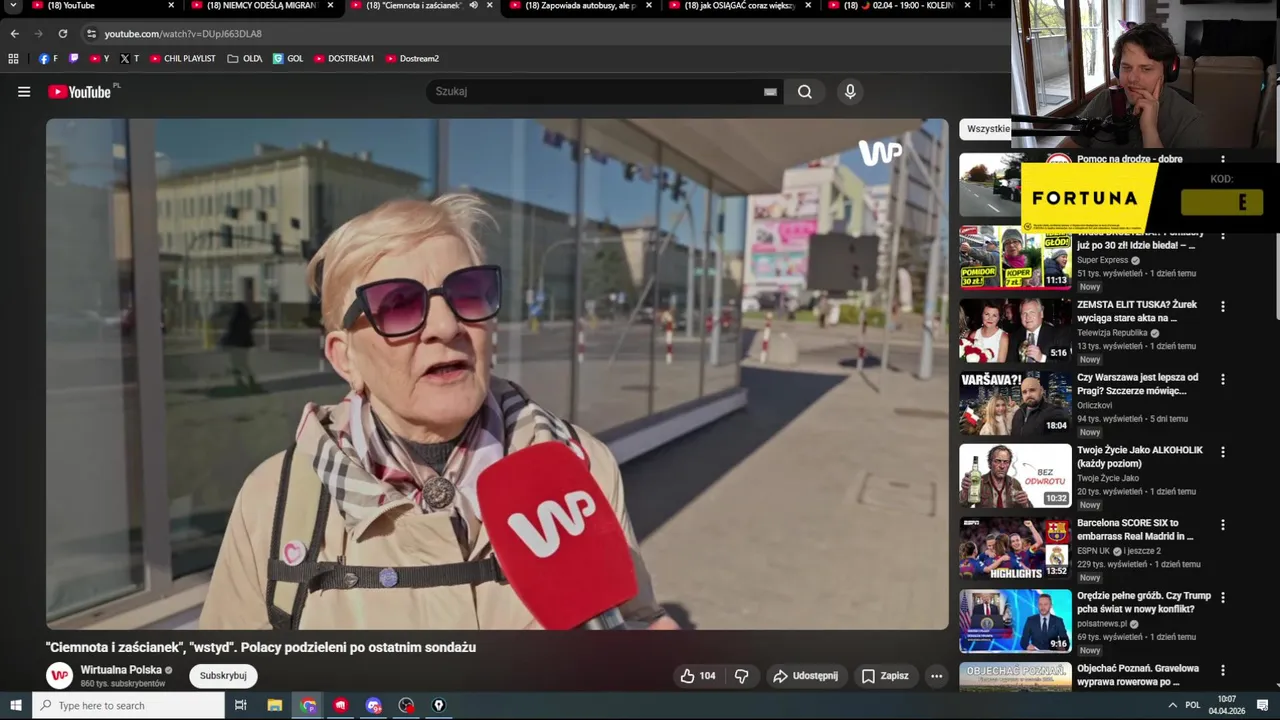
Task: Open the Windows notification center
Action: (1262, 705)
